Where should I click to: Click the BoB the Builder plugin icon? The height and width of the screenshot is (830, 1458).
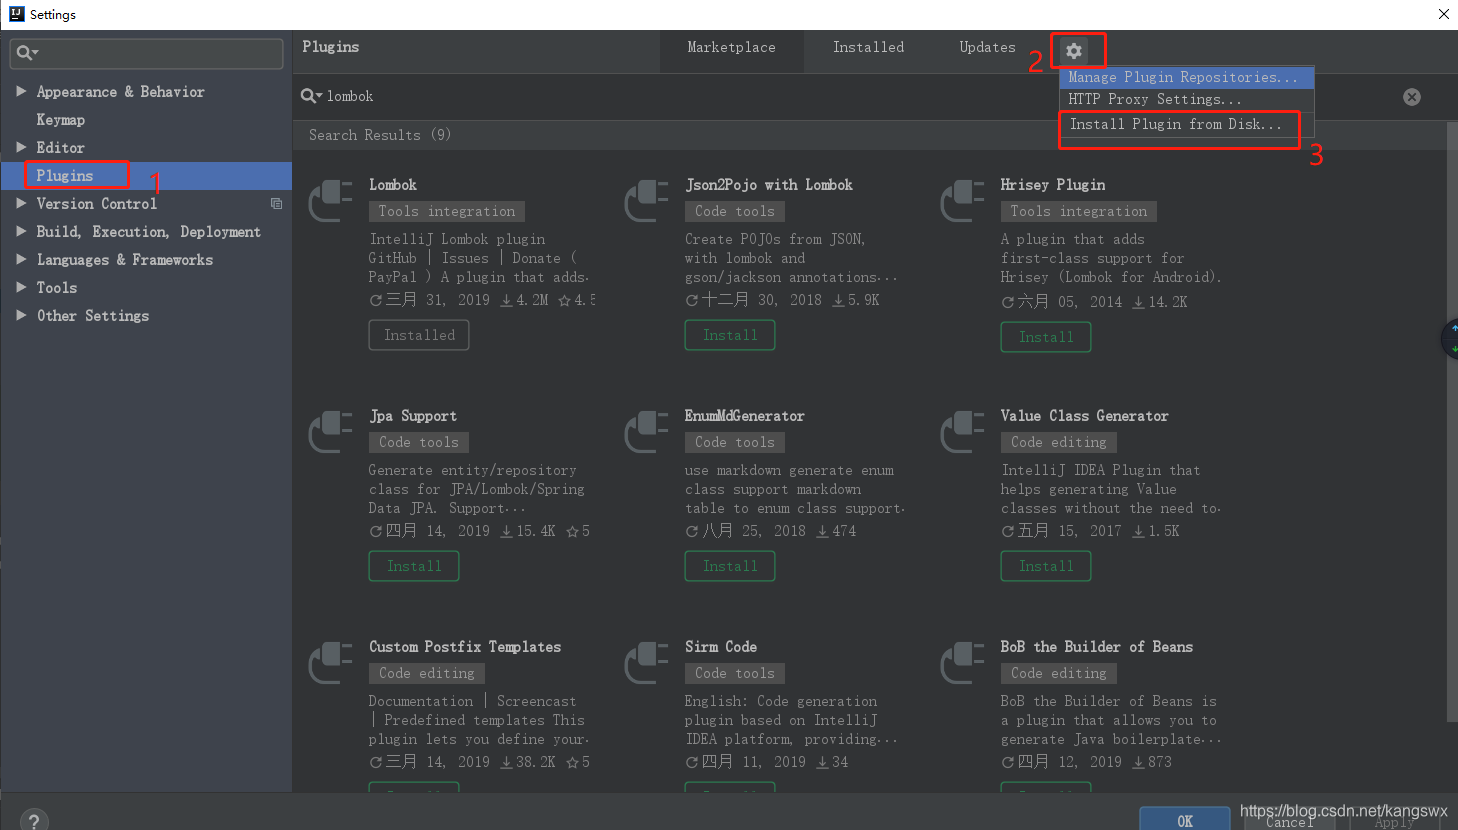pos(963,663)
